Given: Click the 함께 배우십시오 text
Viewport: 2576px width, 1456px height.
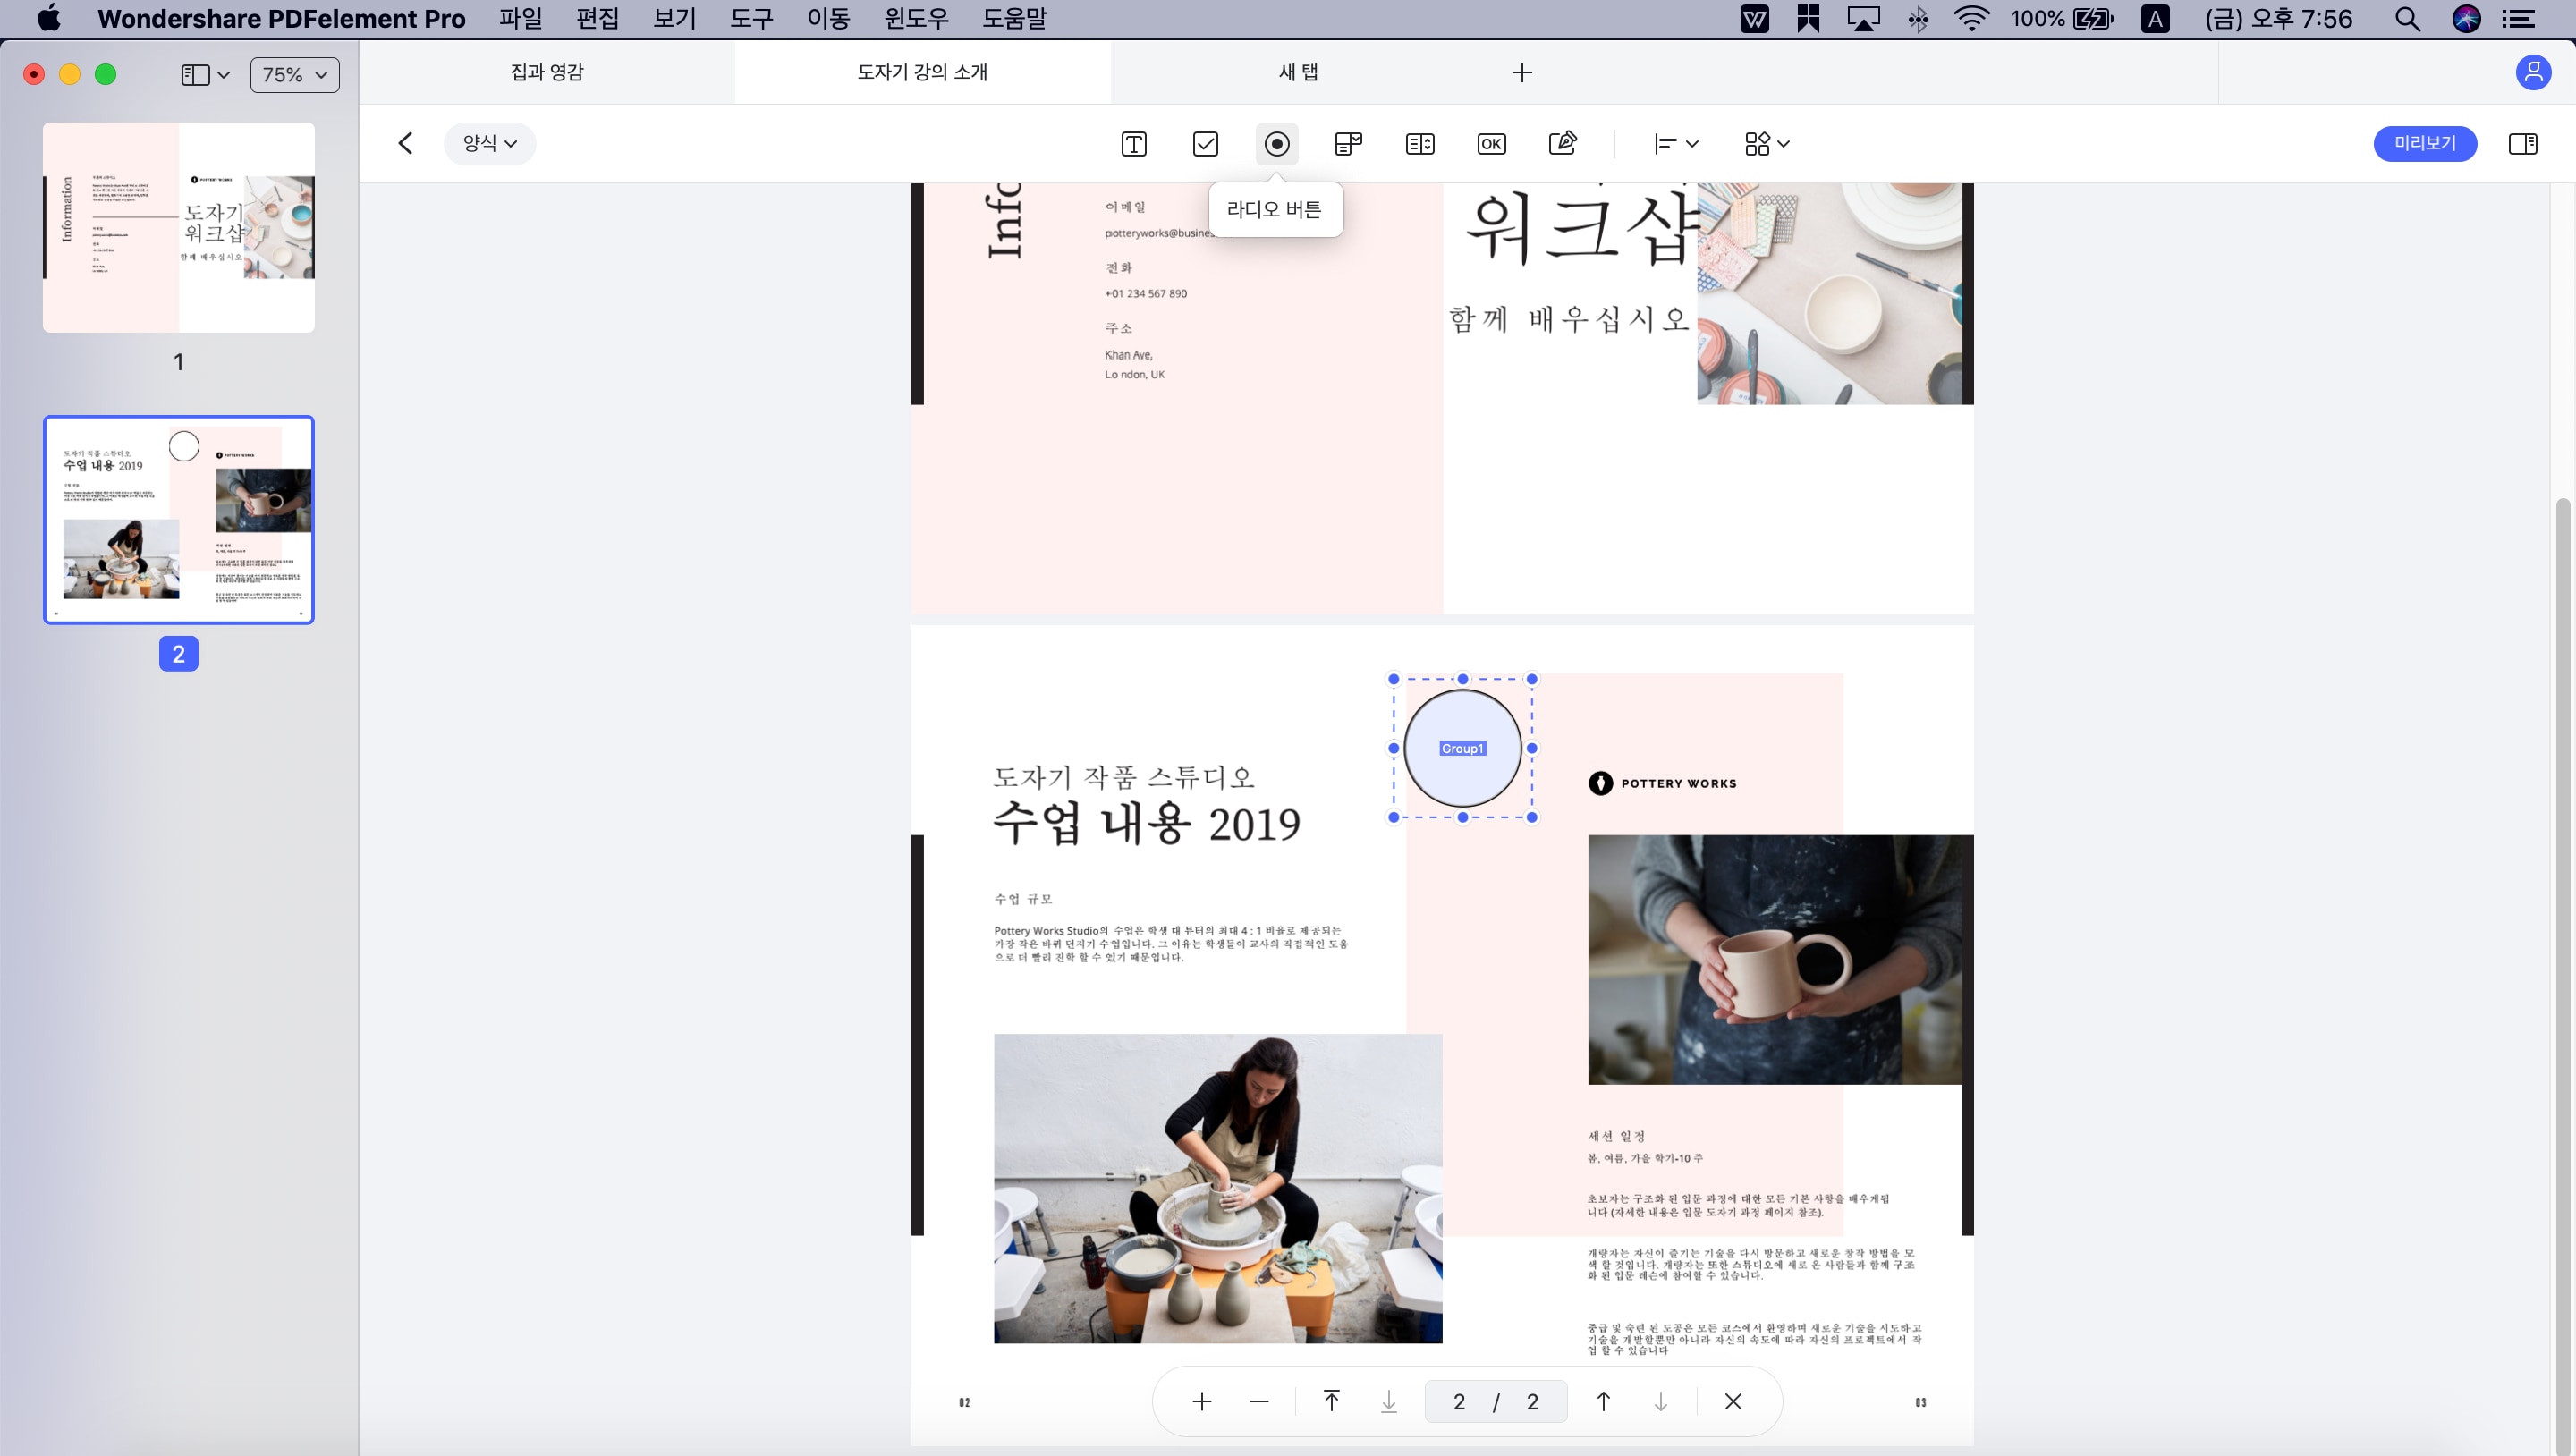Looking at the screenshot, I should click(x=1569, y=319).
